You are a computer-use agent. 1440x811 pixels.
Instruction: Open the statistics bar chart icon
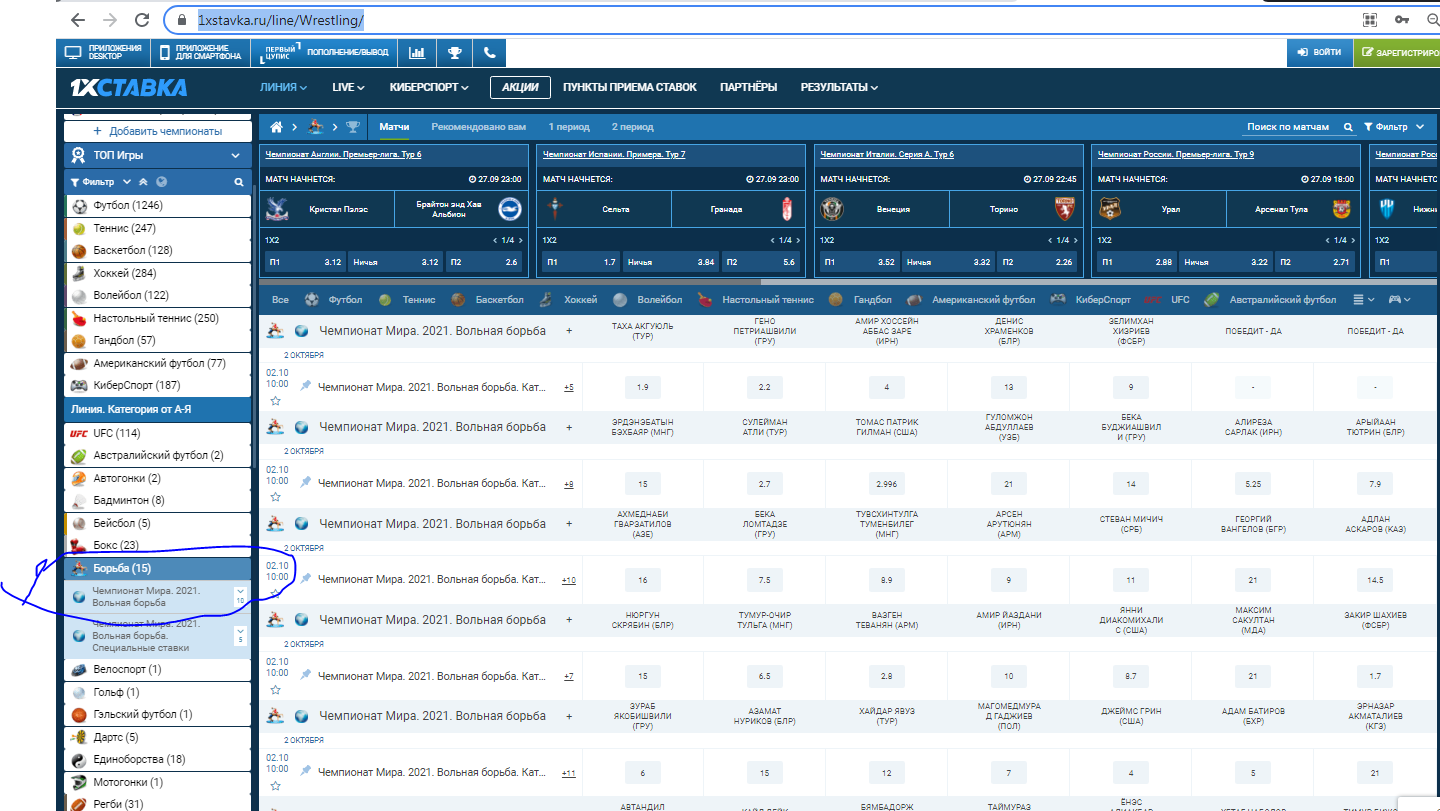point(417,53)
